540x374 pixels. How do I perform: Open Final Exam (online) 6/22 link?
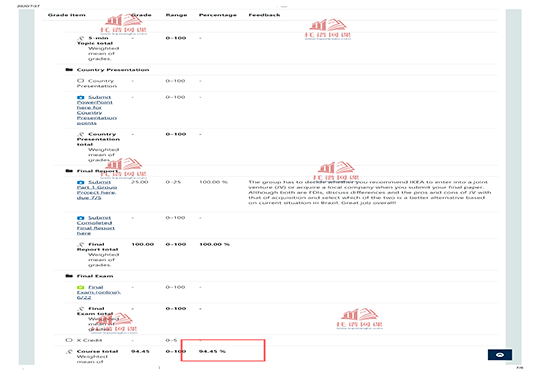98,292
